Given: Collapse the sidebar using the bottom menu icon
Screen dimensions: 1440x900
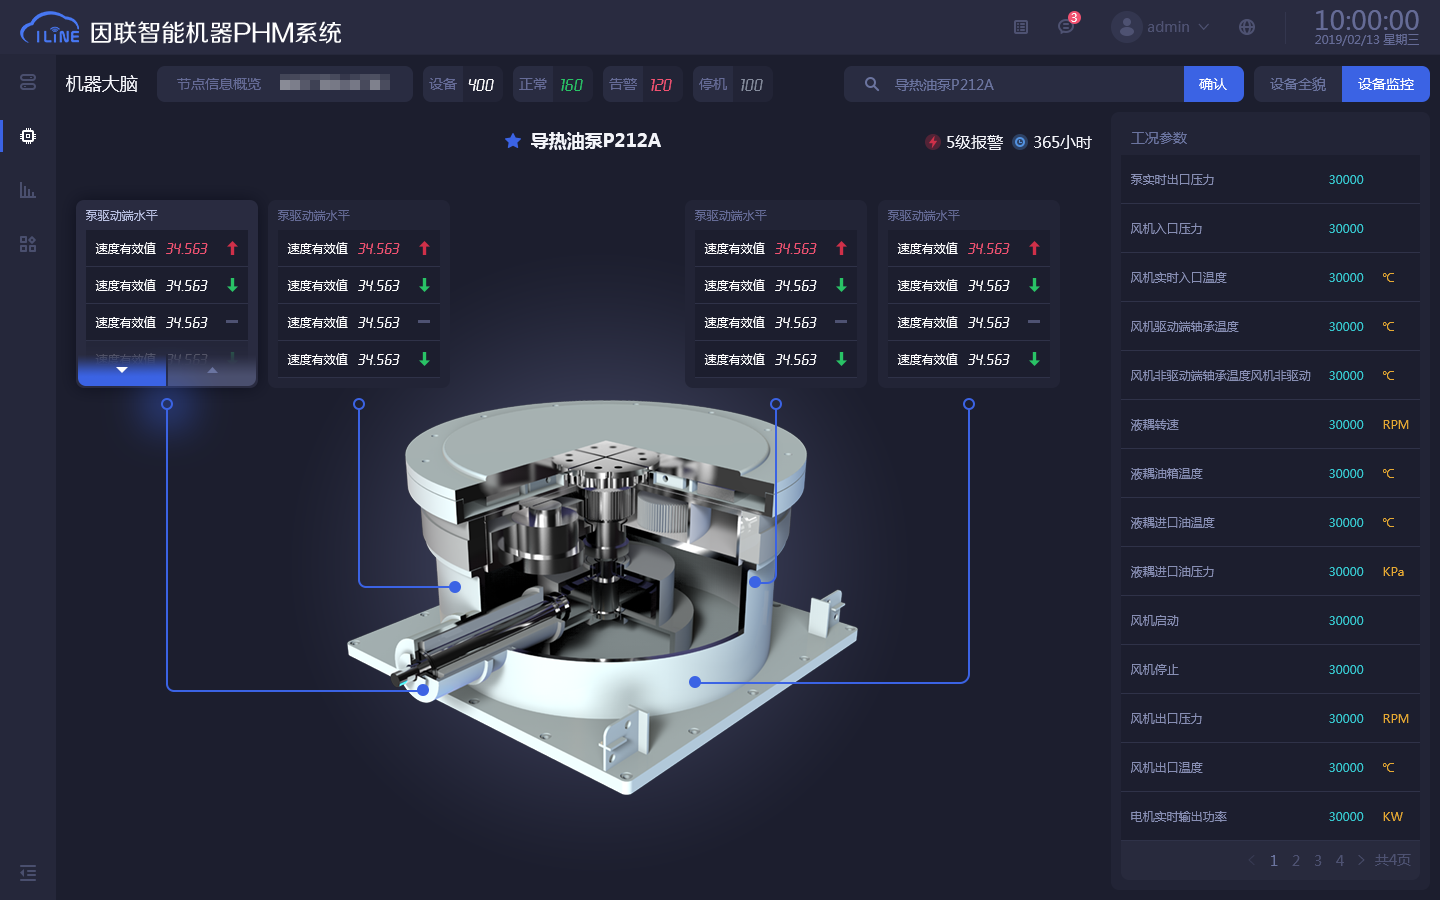Looking at the screenshot, I should tap(28, 873).
